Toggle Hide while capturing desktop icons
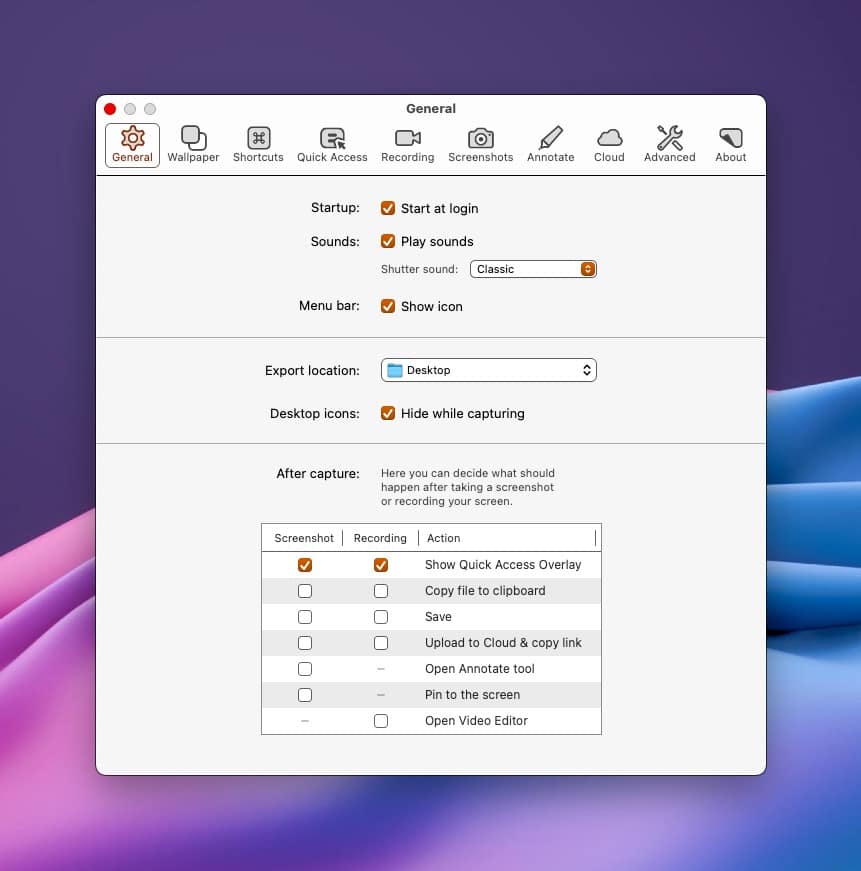Viewport: 861px width, 871px height. pyautogui.click(x=388, y=414)
